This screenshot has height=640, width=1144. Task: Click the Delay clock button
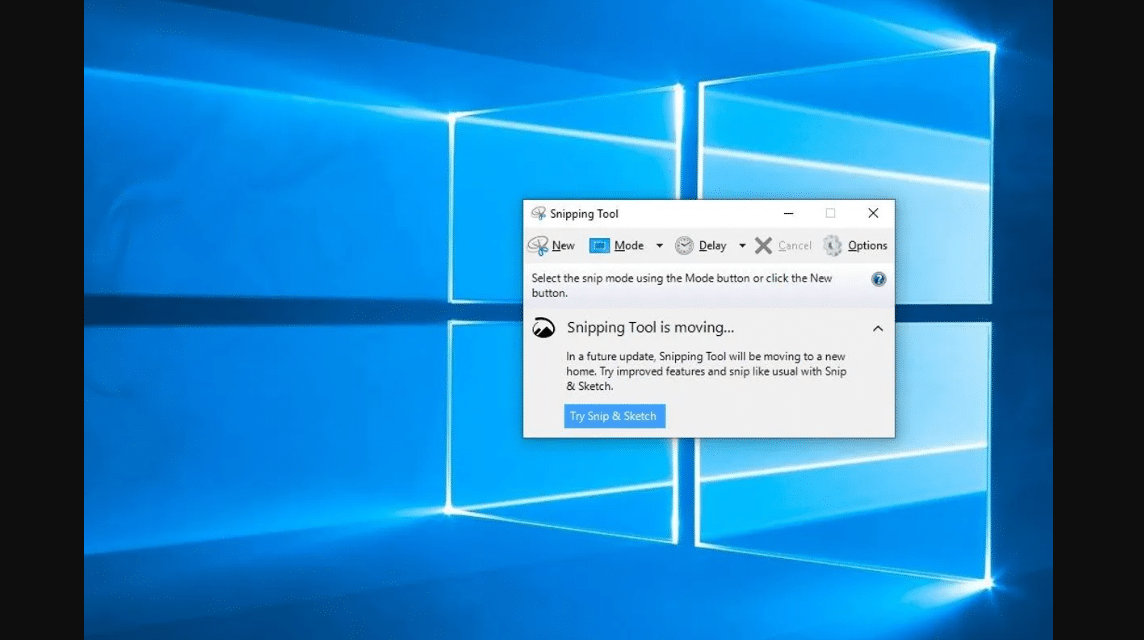pyautogui.click(x=700, y=246)
